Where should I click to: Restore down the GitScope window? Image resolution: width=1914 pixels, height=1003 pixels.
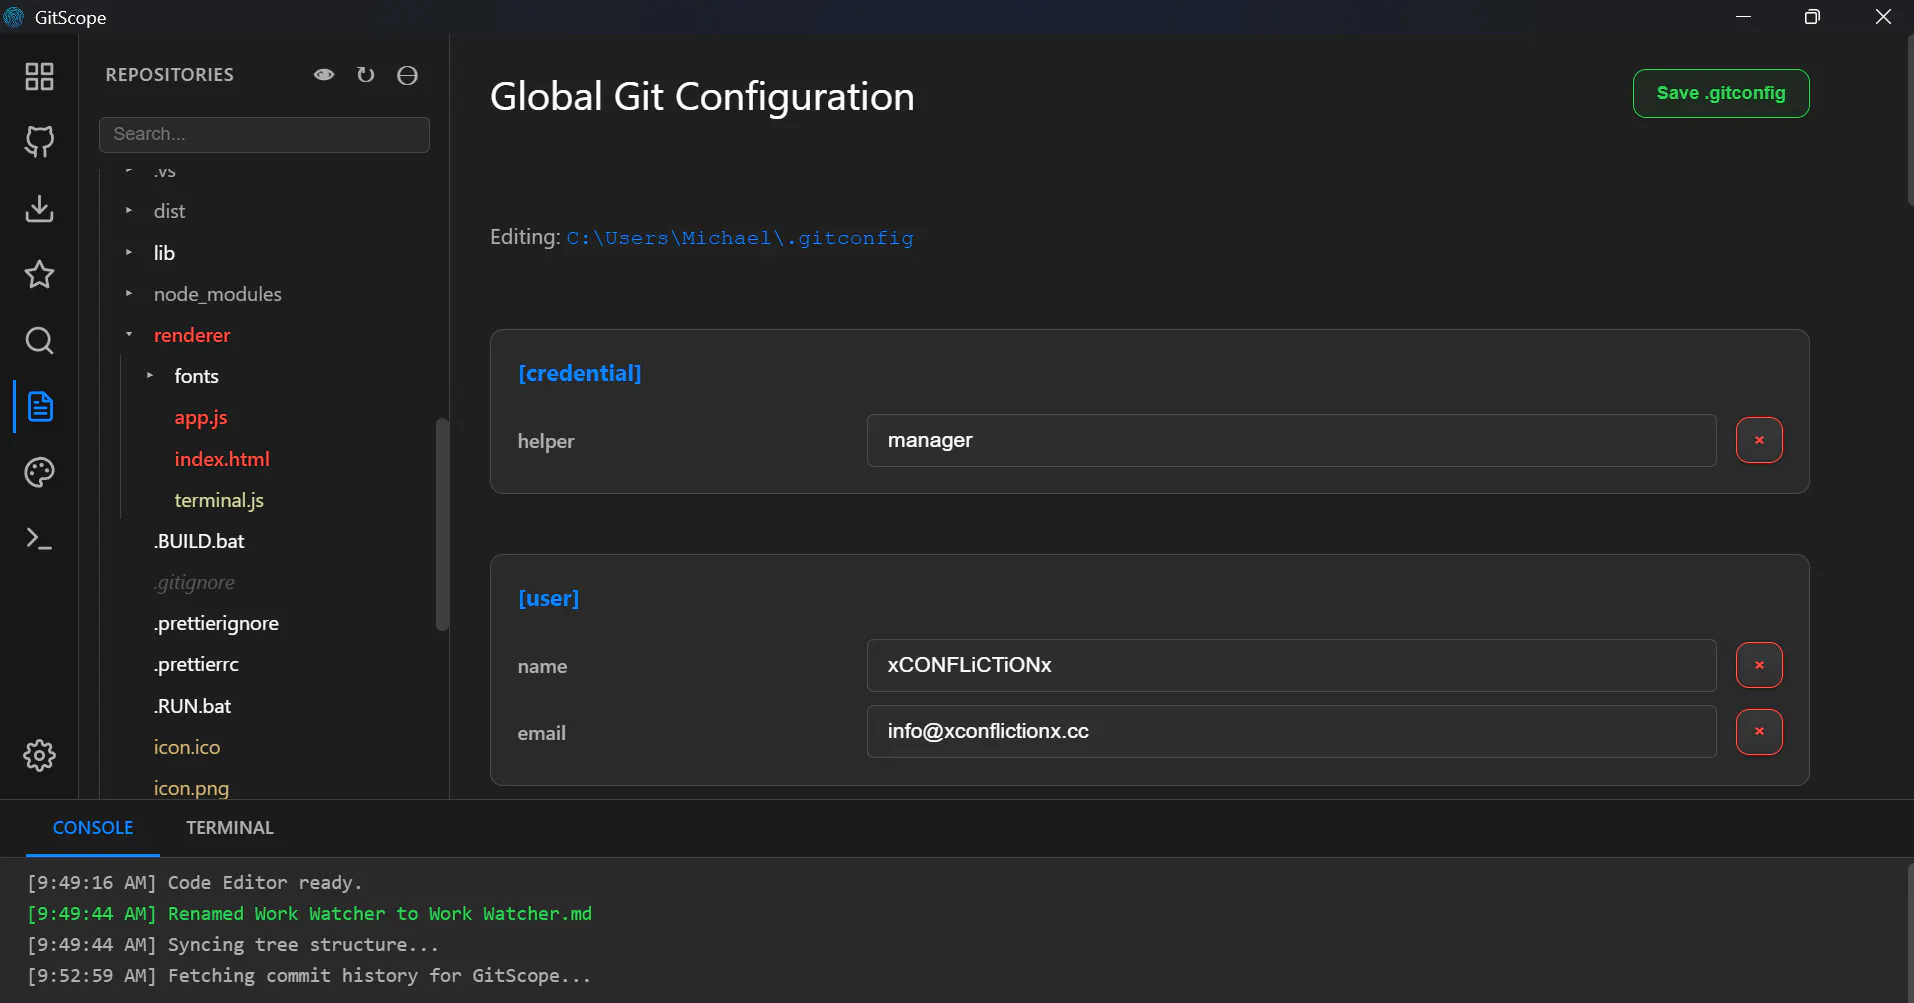(x=1812, y=17)
